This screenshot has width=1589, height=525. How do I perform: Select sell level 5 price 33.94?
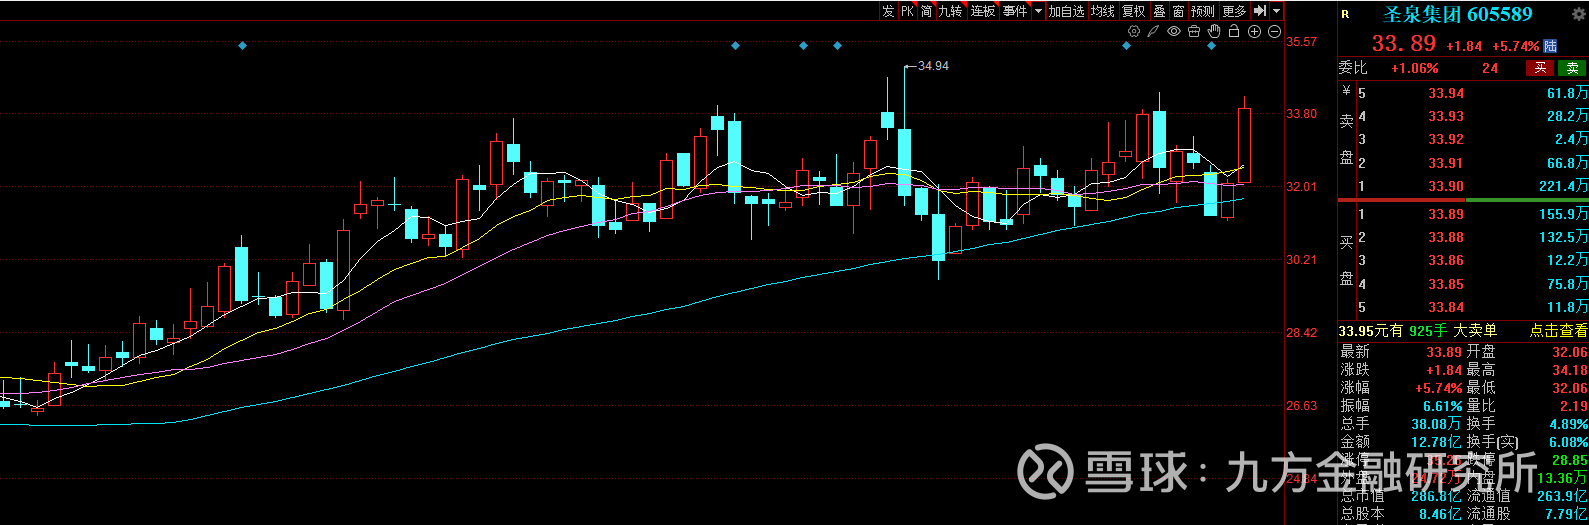1445,93
